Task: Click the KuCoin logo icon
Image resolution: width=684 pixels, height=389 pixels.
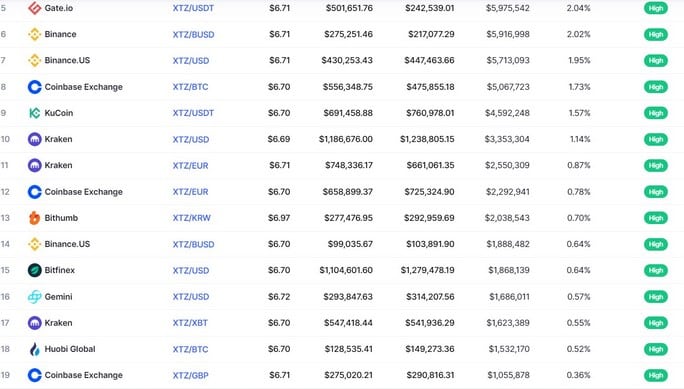Action: point(34,113)
